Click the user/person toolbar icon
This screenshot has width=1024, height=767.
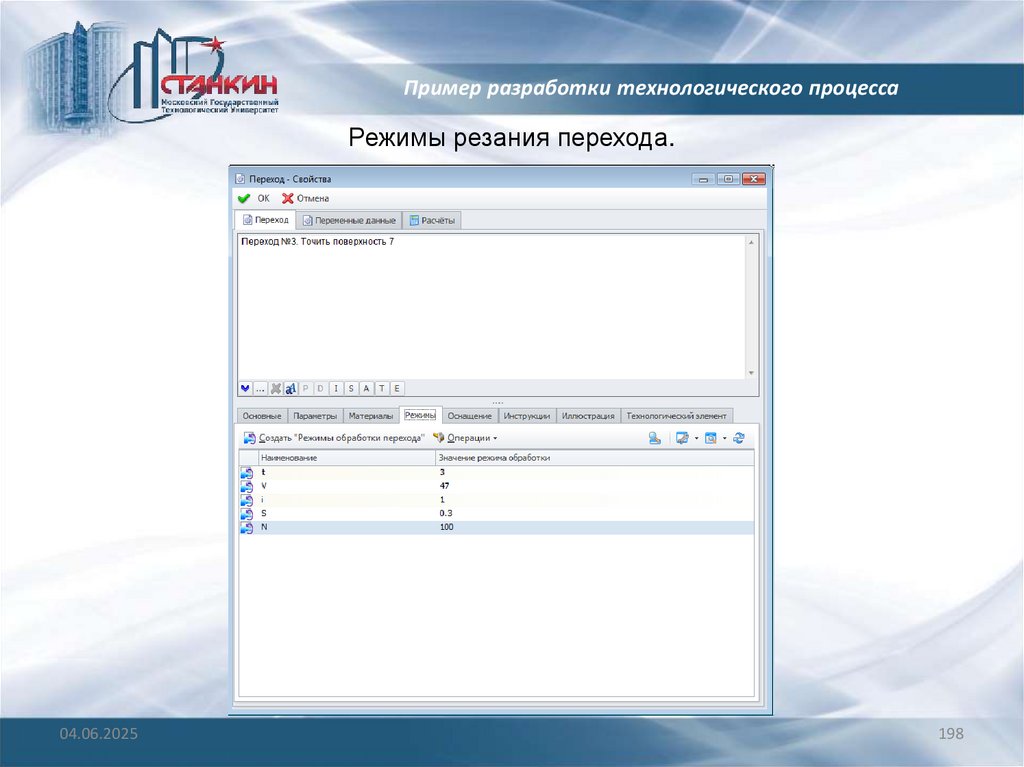[654, 438]
